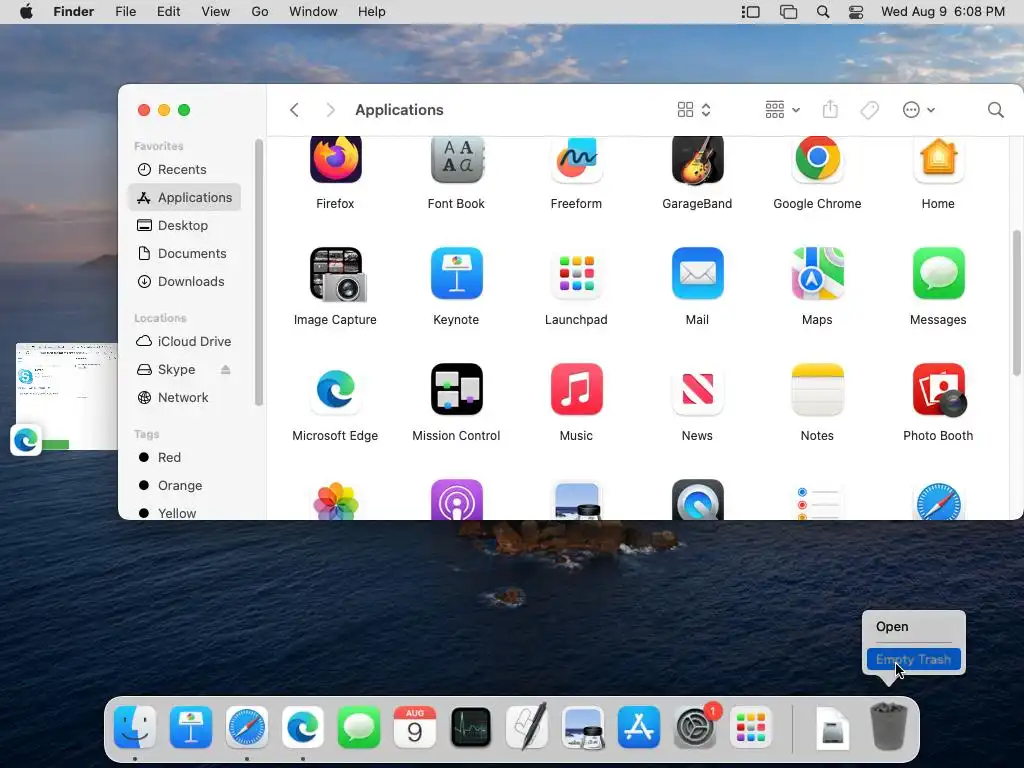Select the News app icon

pyautogui.click(x=697, y=389)
